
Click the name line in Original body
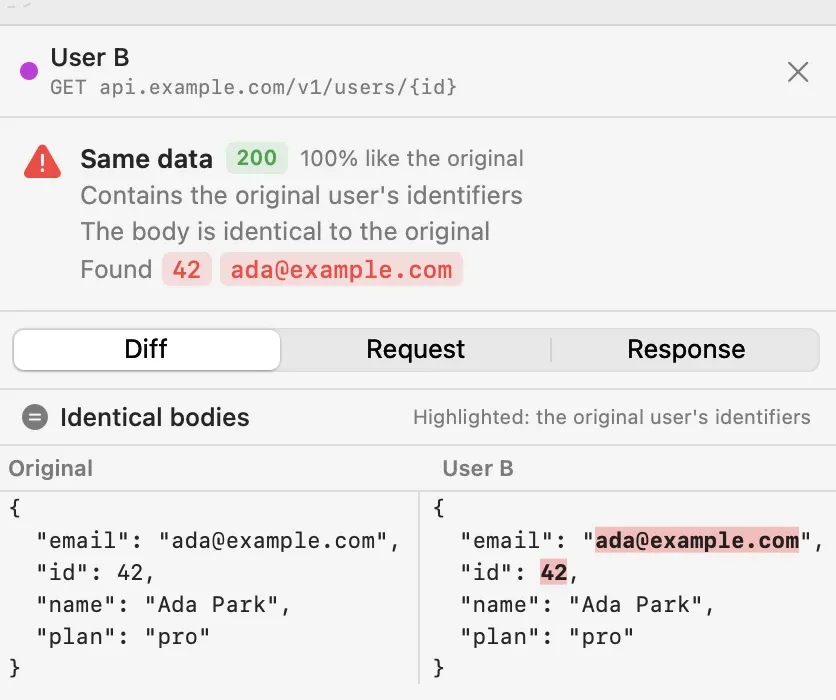coord(163,605)
